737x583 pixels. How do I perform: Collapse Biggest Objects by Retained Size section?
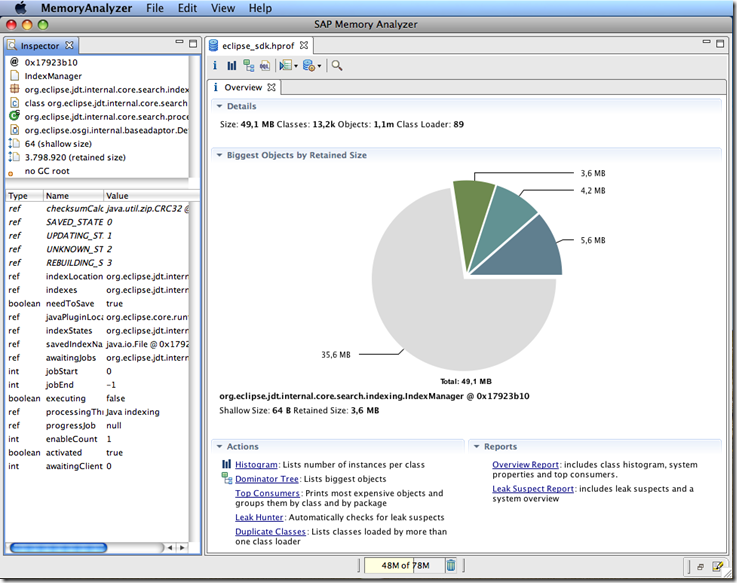point(219,155)
